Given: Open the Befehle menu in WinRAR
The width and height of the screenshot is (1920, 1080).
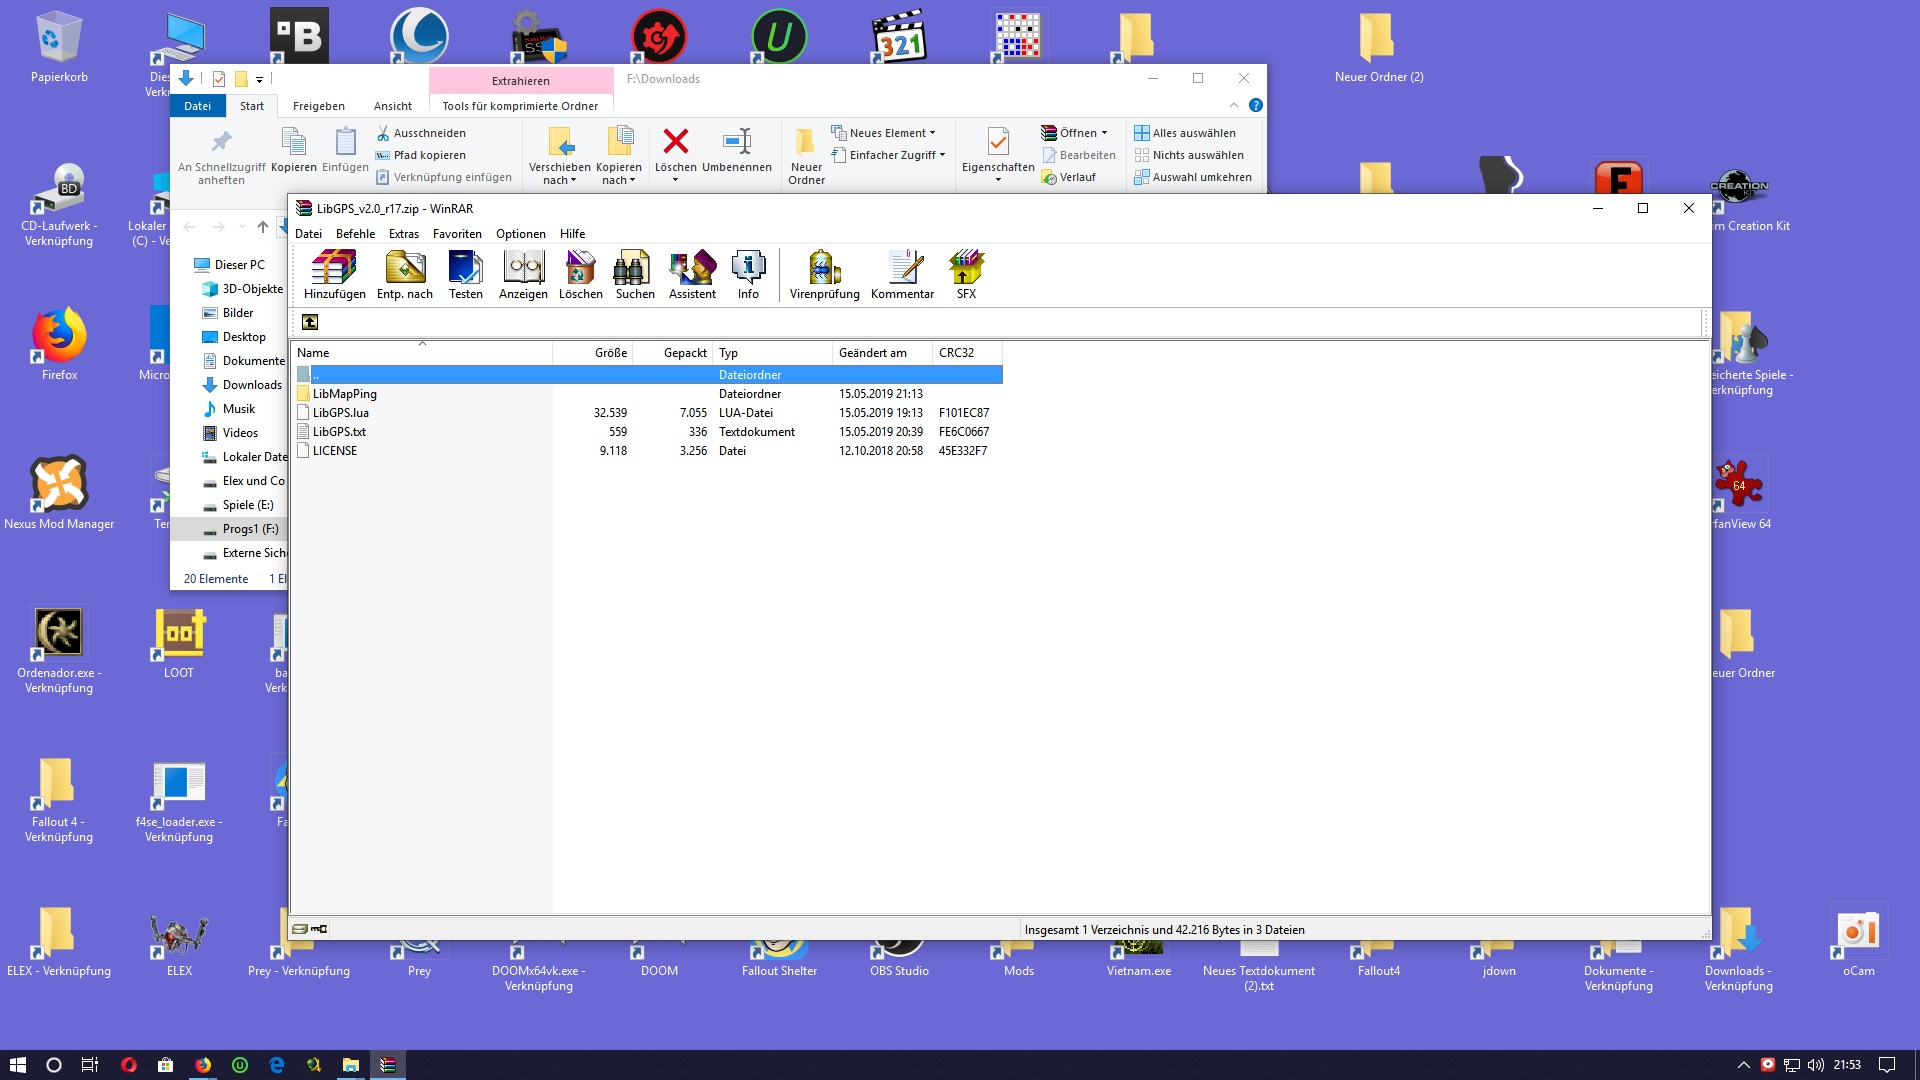Looking at the screenshot, I should pos(355,234).
